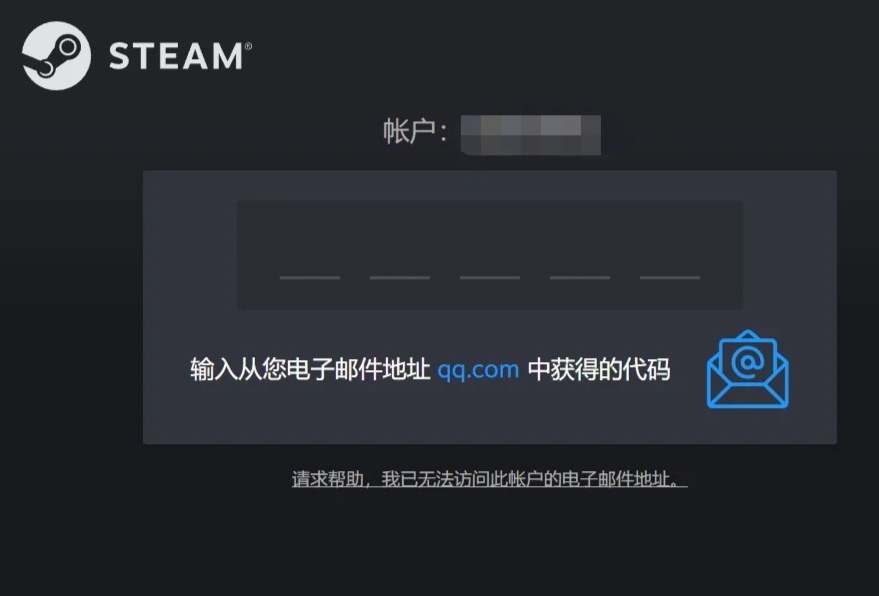Viewport: 879px width, 596px height.
Task: Click the blue envelope email icon
Action: (748, 369)
